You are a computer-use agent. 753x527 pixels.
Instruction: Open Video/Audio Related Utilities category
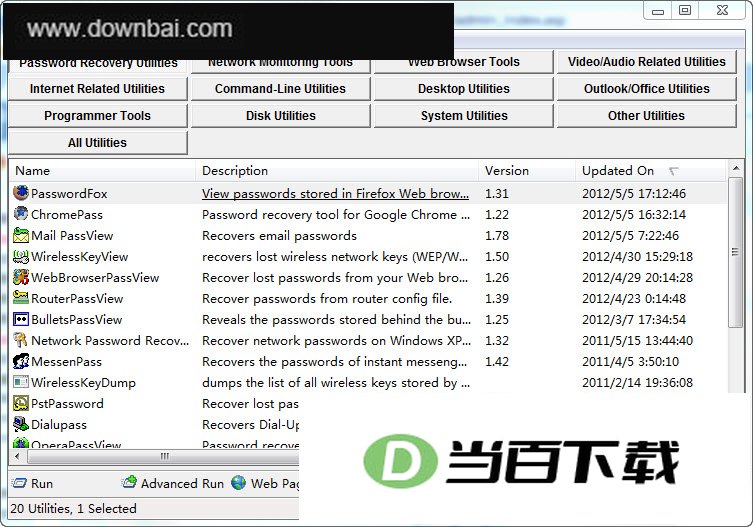(646, 62)
